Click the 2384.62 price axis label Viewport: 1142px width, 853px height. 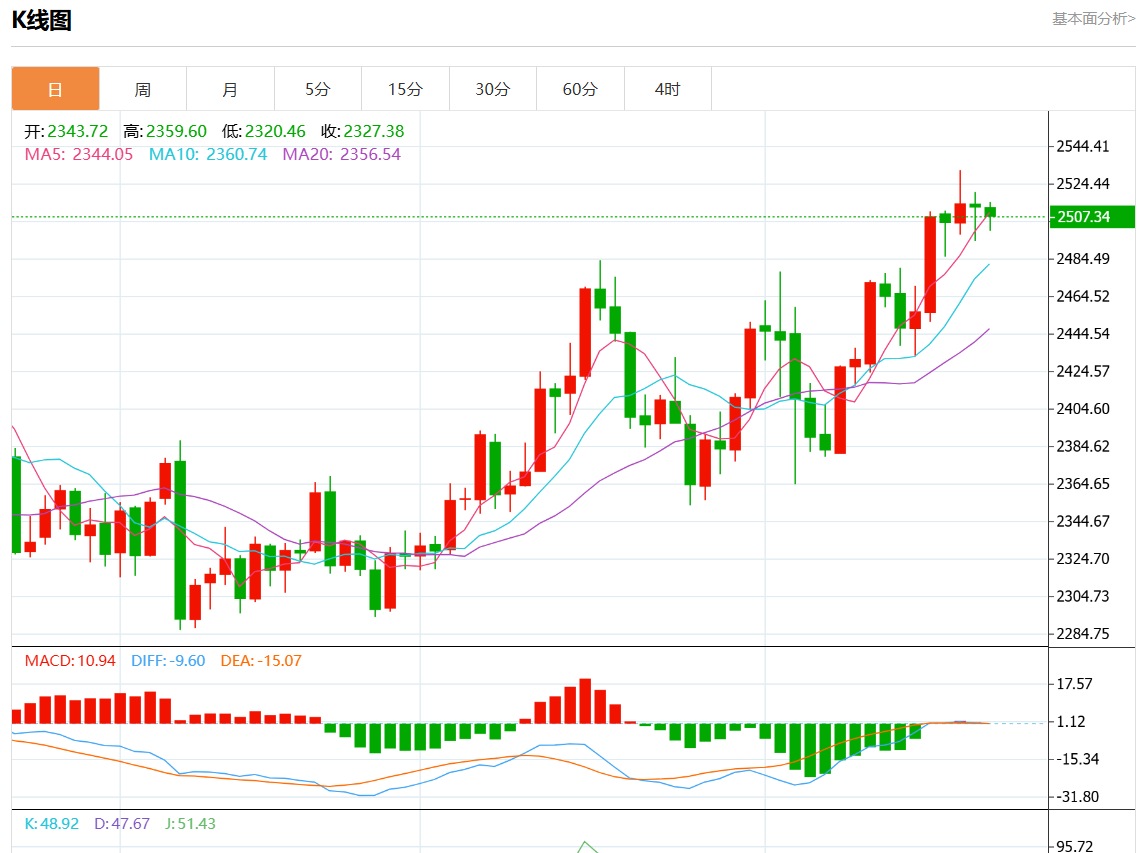point(1083,447)
